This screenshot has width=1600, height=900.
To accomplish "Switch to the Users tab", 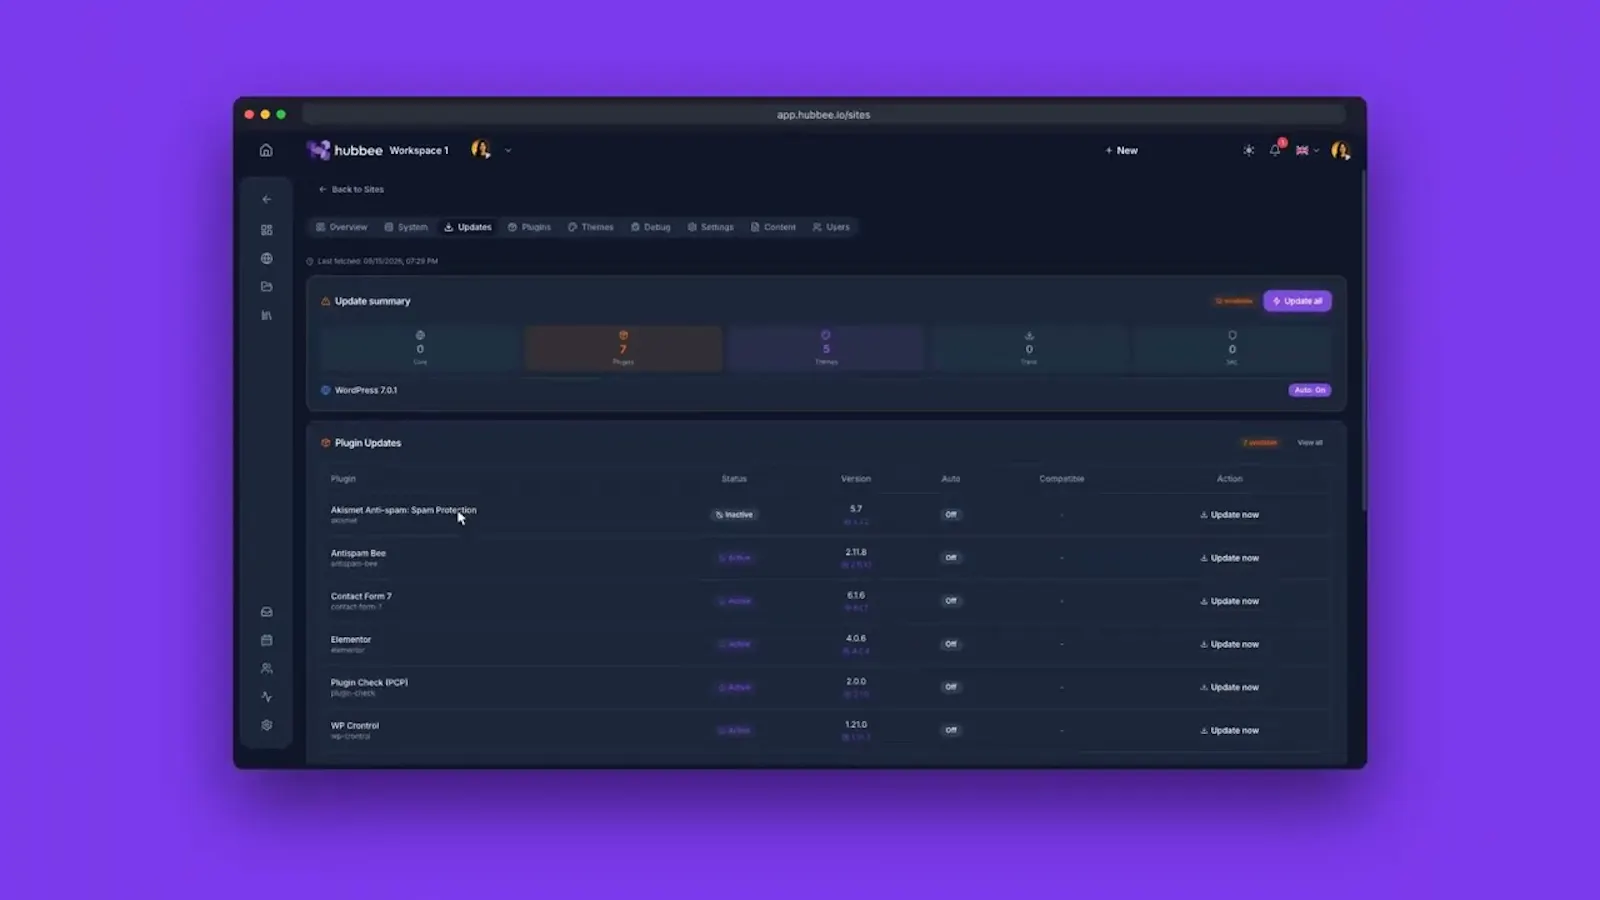I will [x=831, y=227].
